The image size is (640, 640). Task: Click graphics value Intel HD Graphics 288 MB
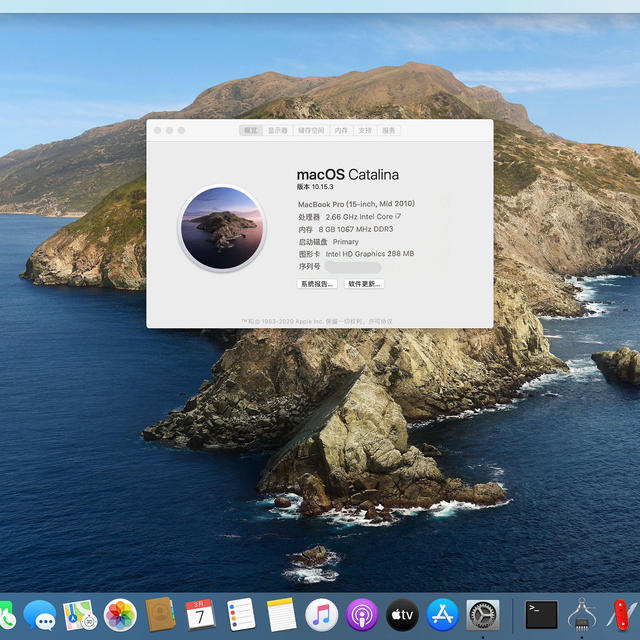pyautogui.click(x=370, y=254)
